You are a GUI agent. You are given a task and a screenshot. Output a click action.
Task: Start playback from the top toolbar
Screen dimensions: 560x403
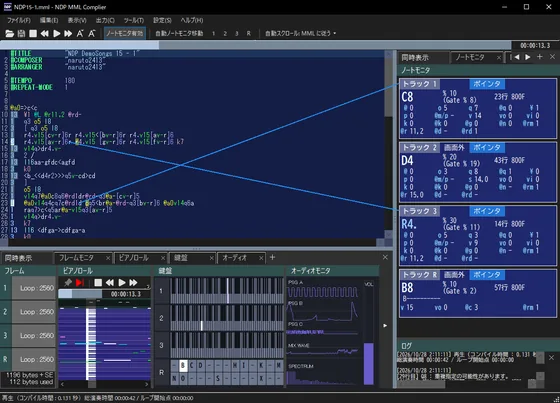[56, 34]
